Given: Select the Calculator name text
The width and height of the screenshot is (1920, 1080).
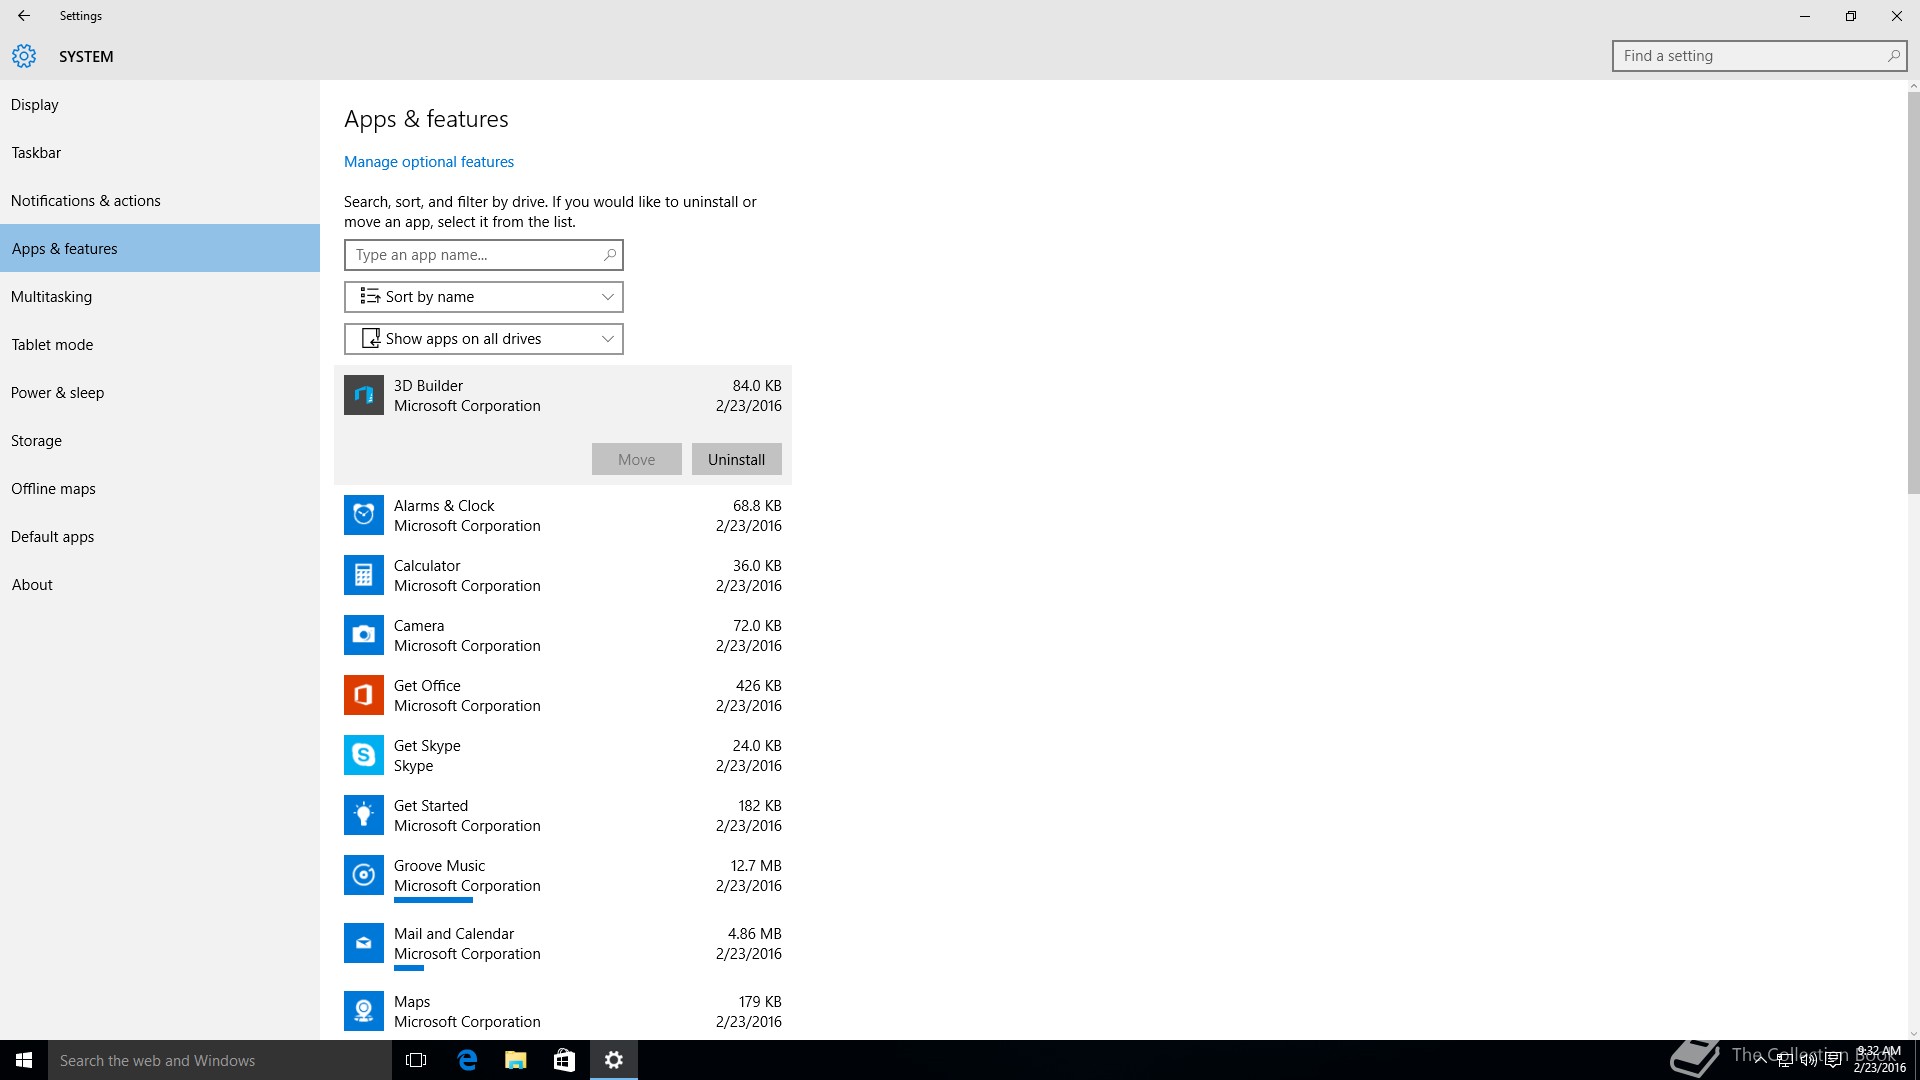Looking at the screenshot, I should (x=427, y=566).
